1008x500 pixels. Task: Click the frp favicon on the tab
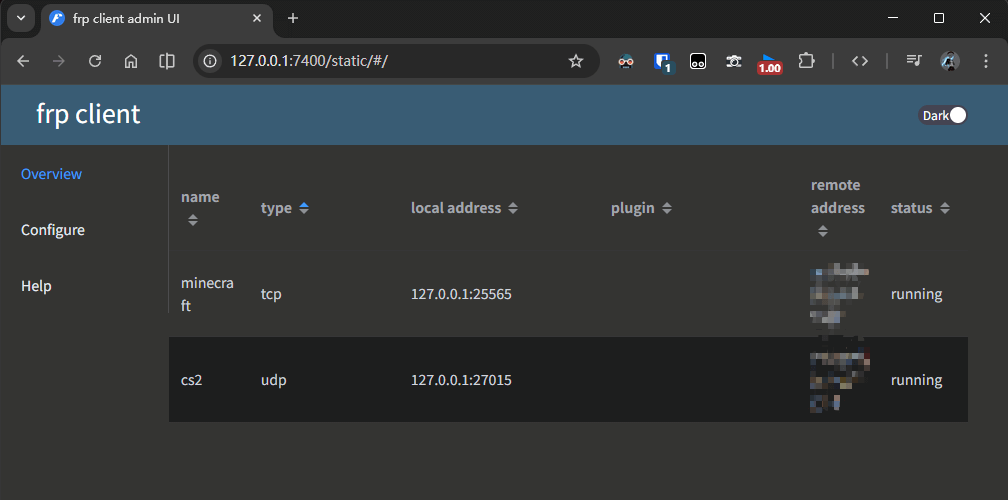pos(57,19)
